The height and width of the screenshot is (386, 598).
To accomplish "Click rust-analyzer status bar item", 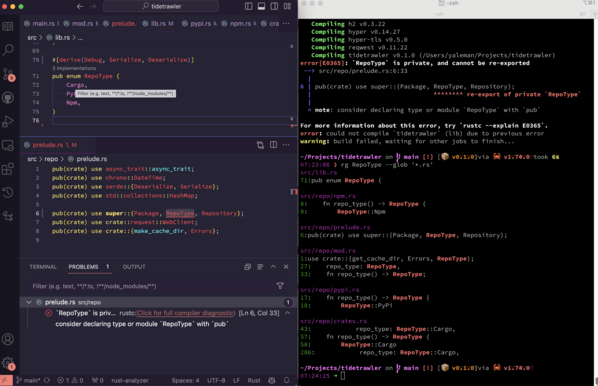I will click(130, 380).
